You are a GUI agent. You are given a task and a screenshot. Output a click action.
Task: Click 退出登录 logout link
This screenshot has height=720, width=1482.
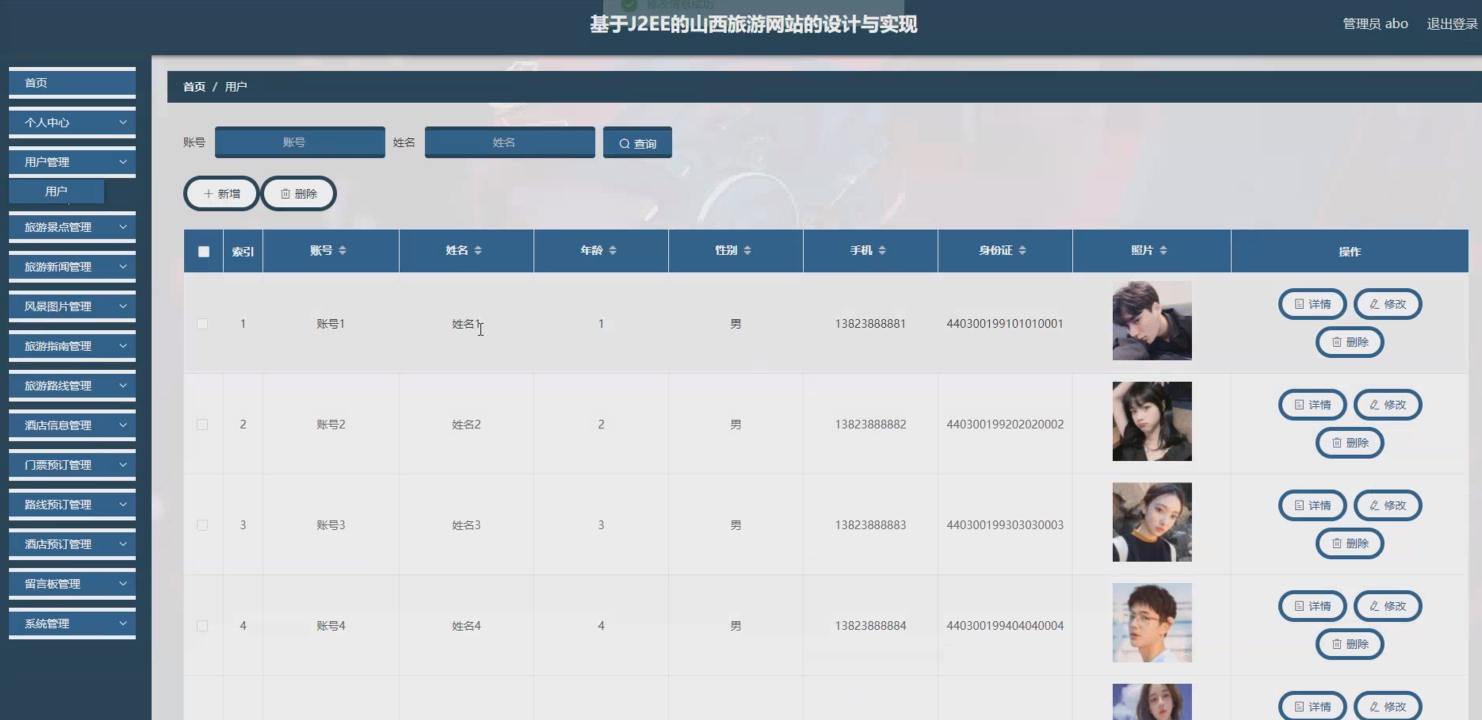point(1452,24)
